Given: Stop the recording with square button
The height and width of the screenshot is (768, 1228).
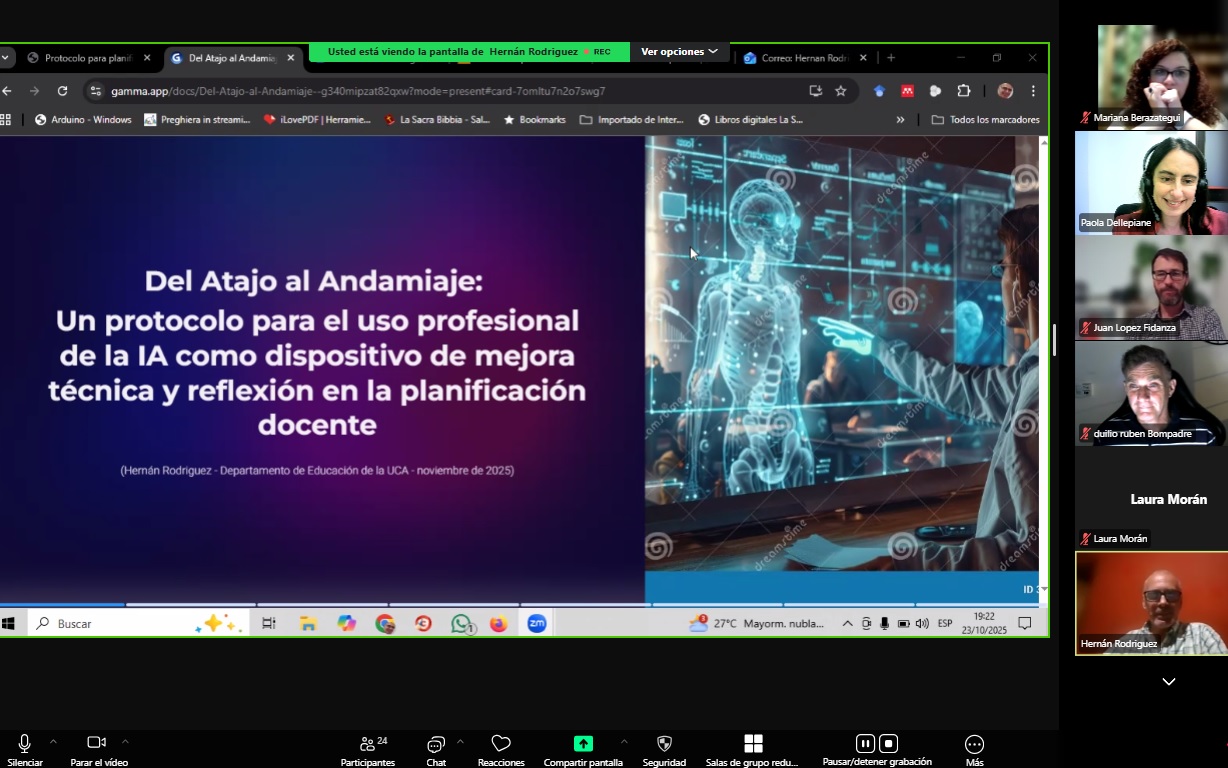Looking at the screenshot, I should 888,743.
